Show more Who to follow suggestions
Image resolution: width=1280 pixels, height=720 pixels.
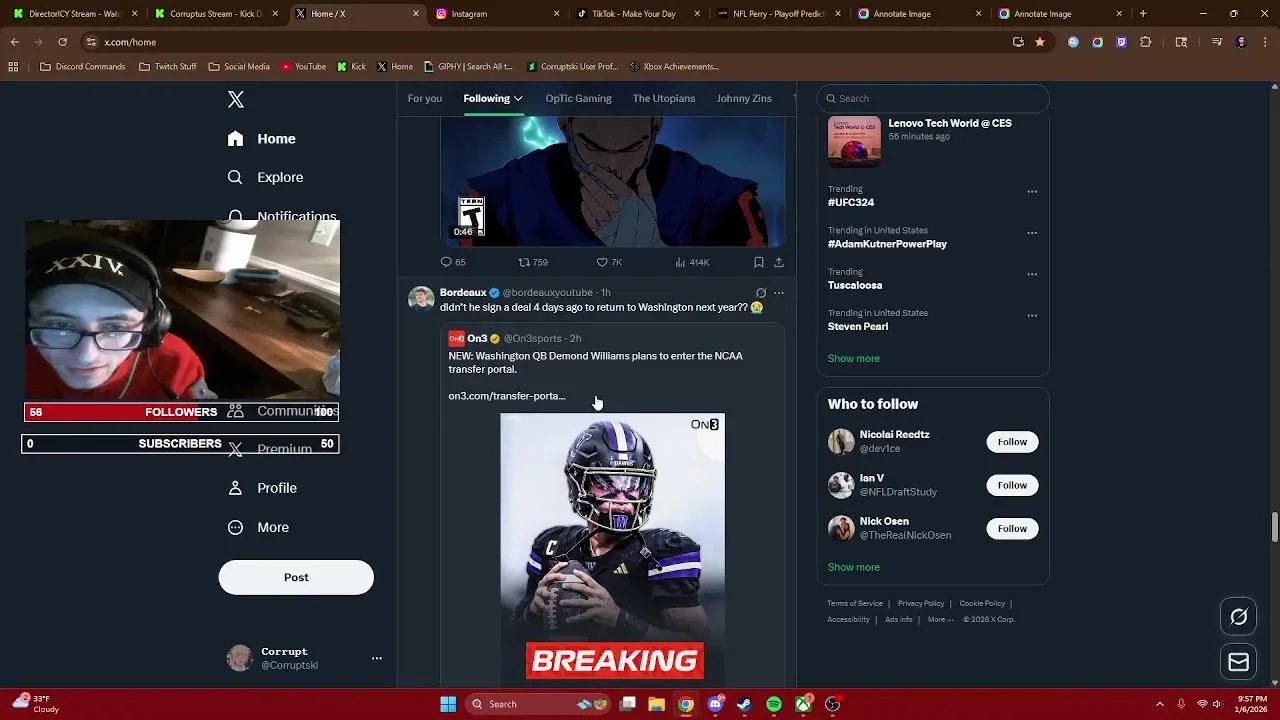(x=854, y=567)
